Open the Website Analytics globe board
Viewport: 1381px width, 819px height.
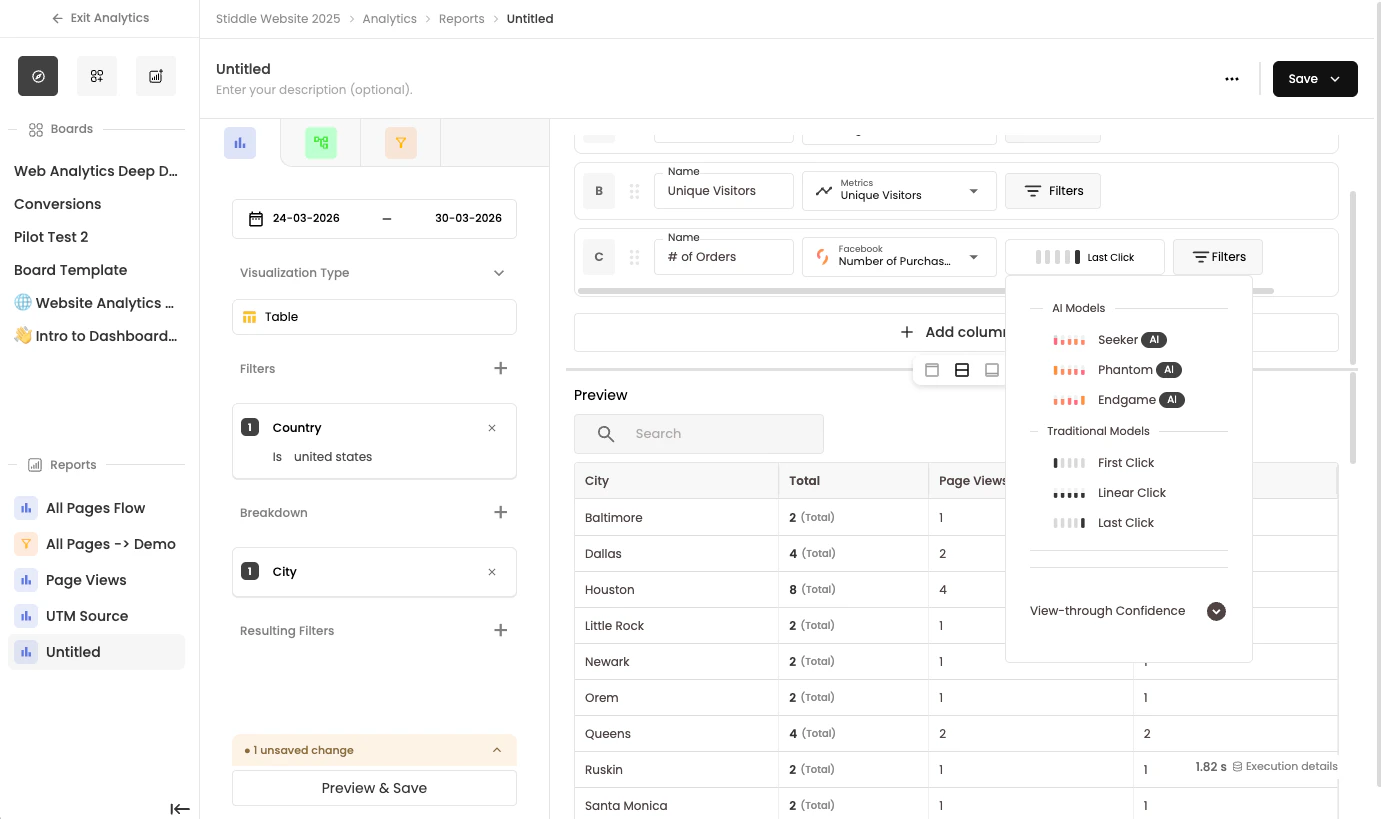coord(95,303)
